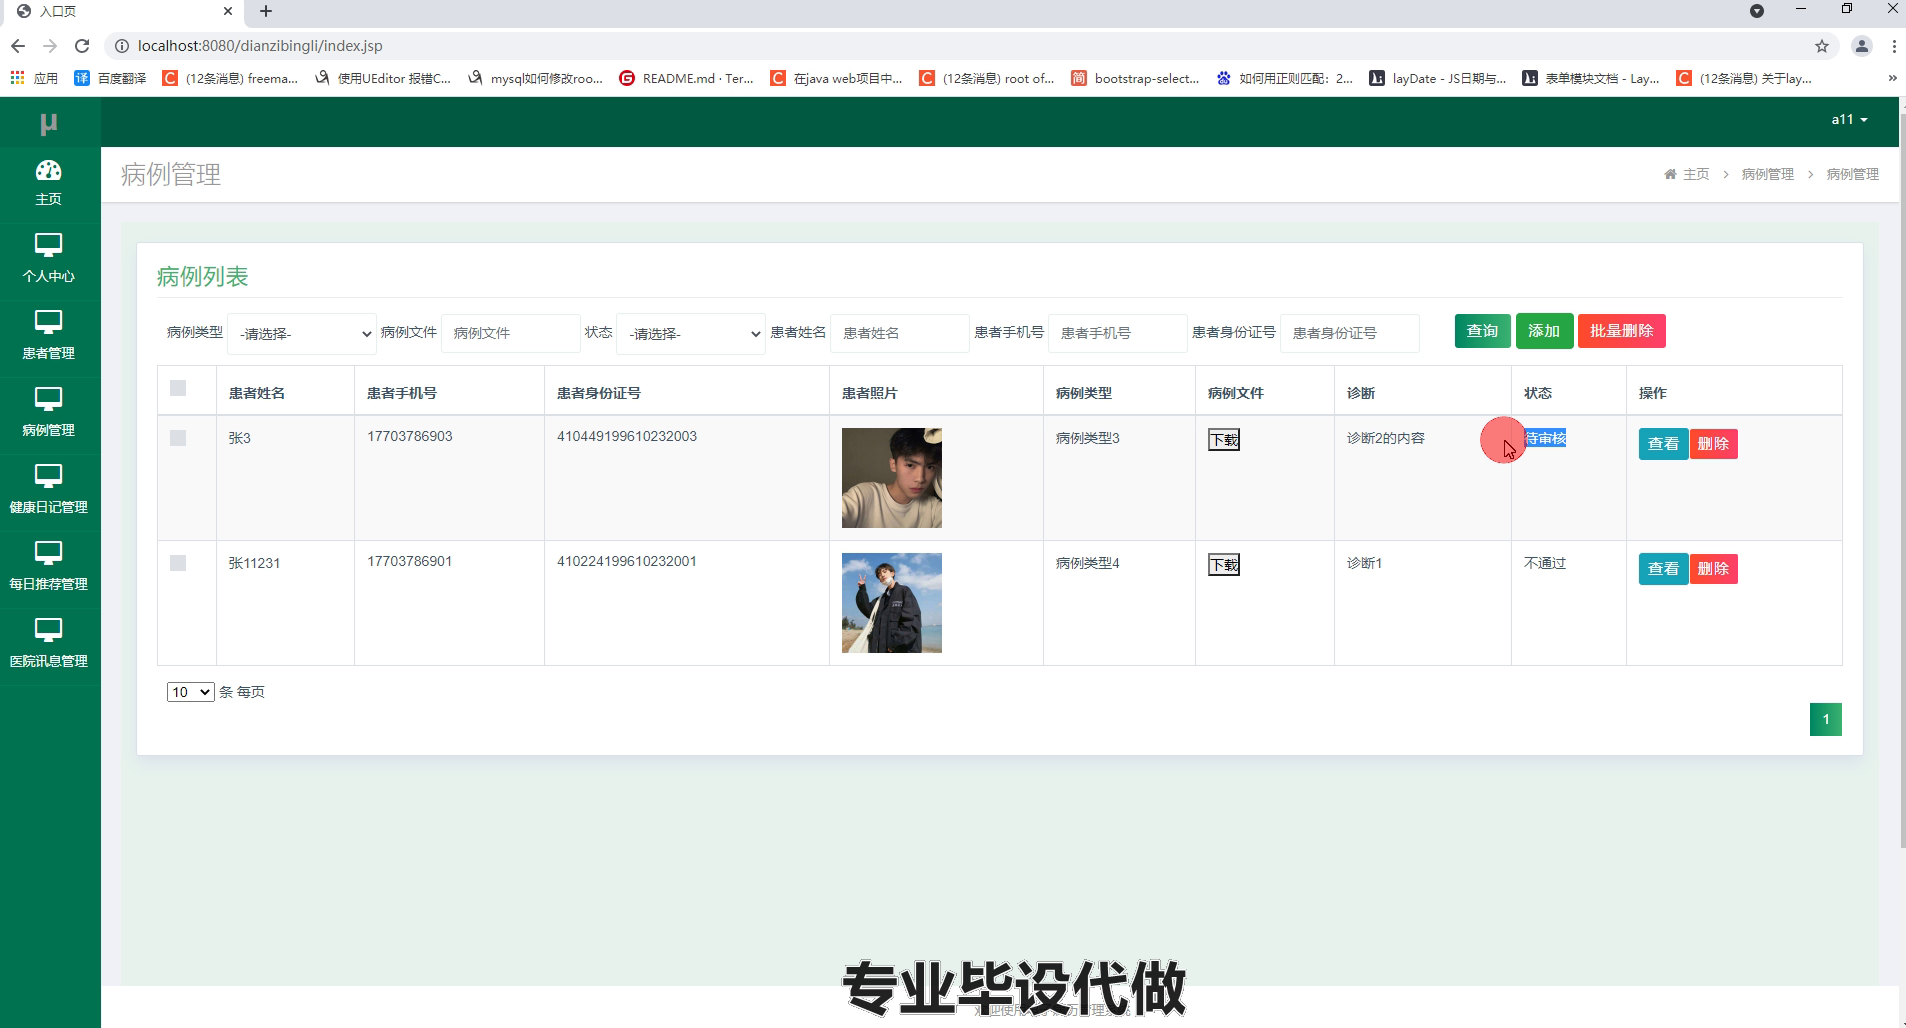This screenshot has height=1028, width=1906.
Task: Open 患者管理 in the sidebar
Action: click(48, 336)
